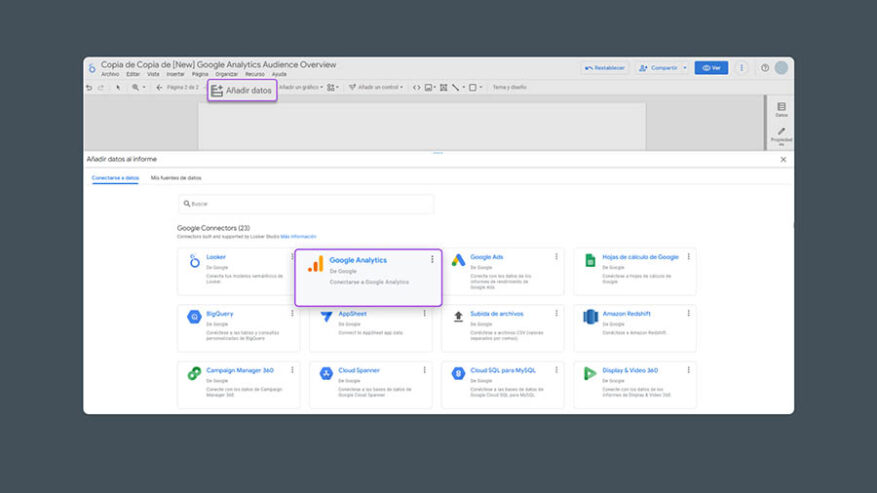Viewport: 877px width, 493px height.
Task: Click the embed URL code icon
Action: 417,87
